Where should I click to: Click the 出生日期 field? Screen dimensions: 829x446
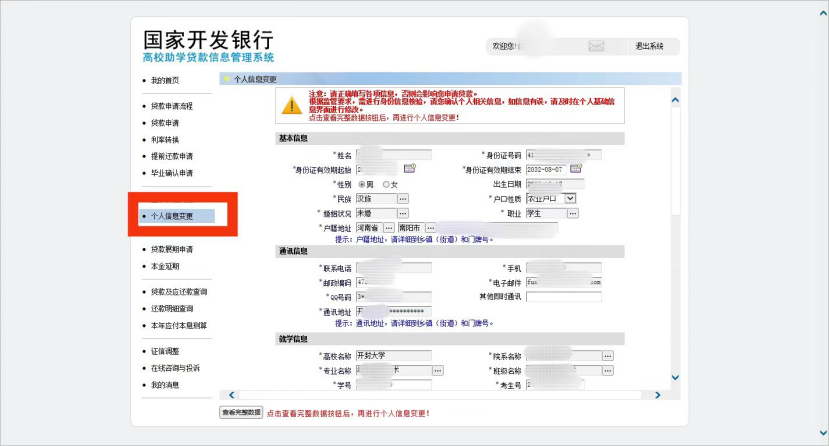tap(555, 184)
